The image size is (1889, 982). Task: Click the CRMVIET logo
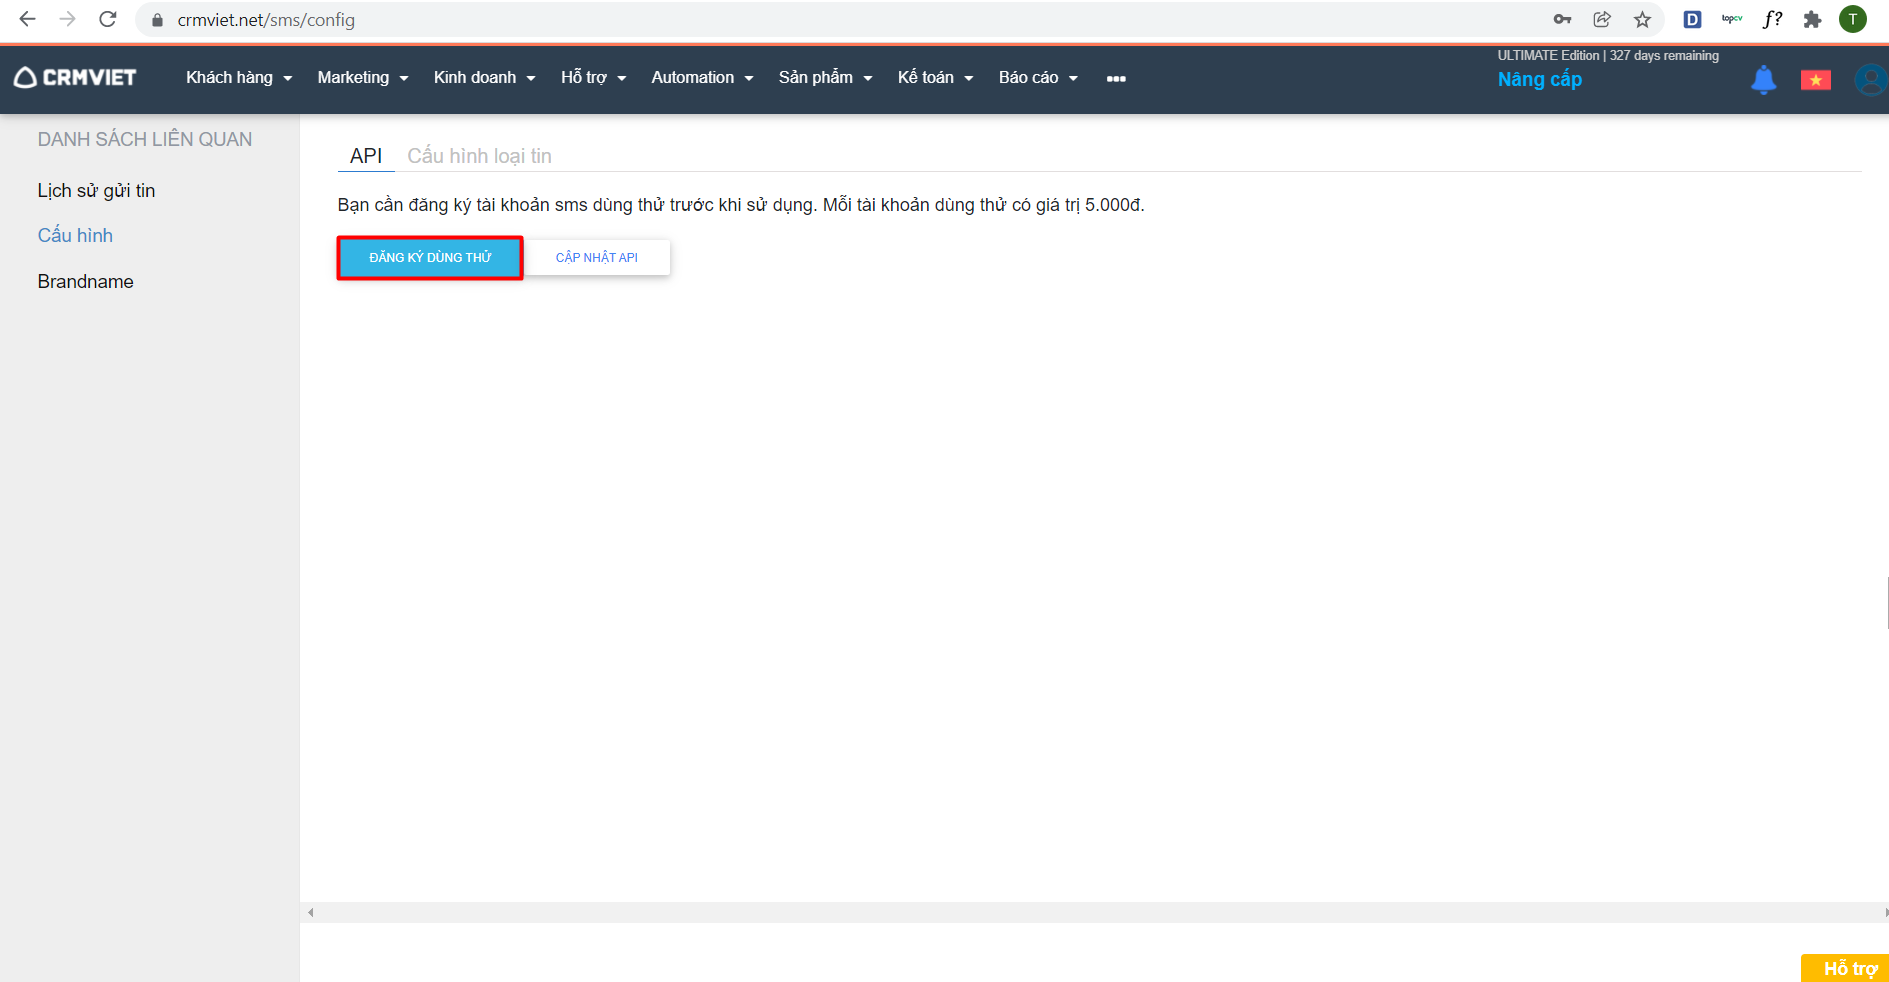click(75, 78)
